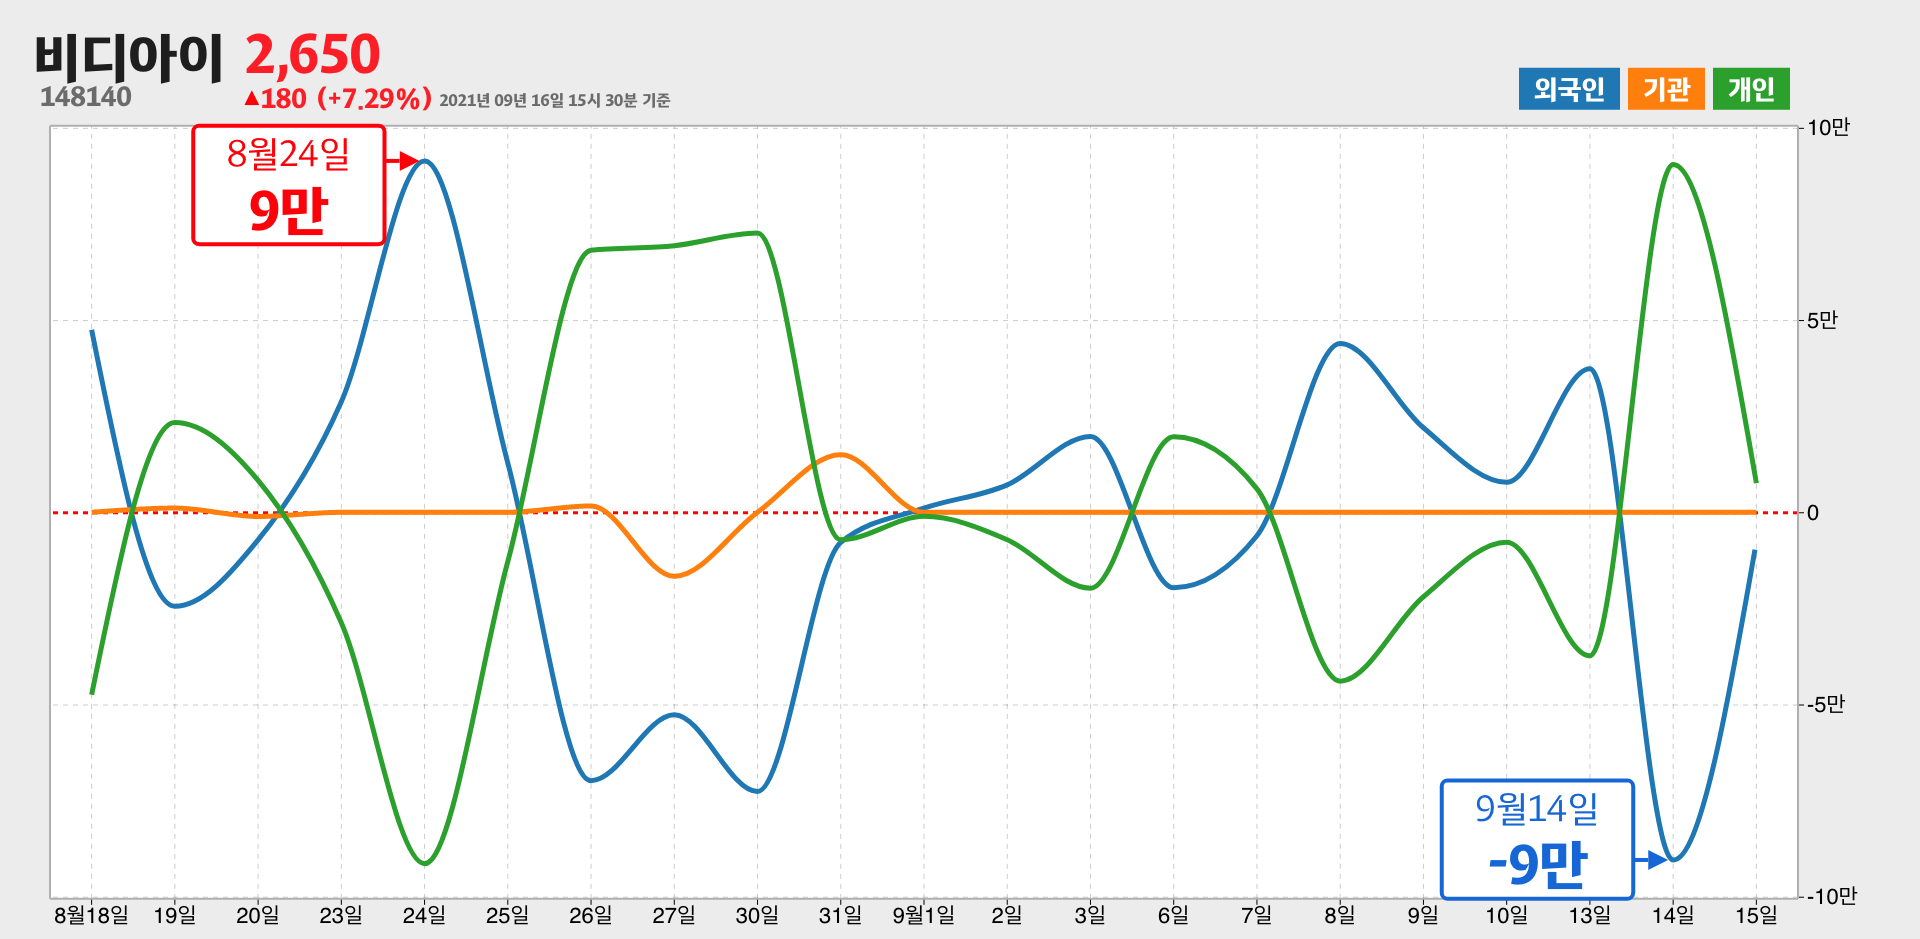Image resolution: width=1920 pixels, height=939 pixels.
Task: Click the blue line peak at 13일
Action: 1590,369
